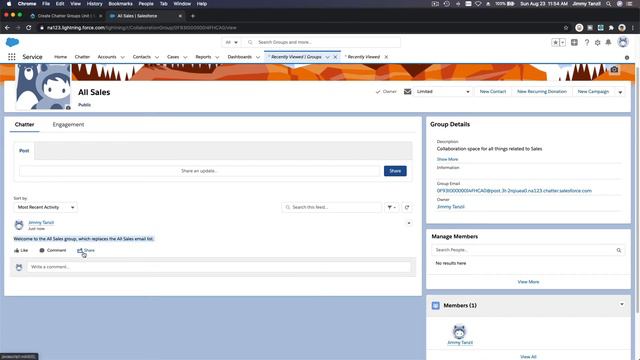This screenshot has width=640, height=360.
Task: Open the Apple menu
Action: pos(9,4)
